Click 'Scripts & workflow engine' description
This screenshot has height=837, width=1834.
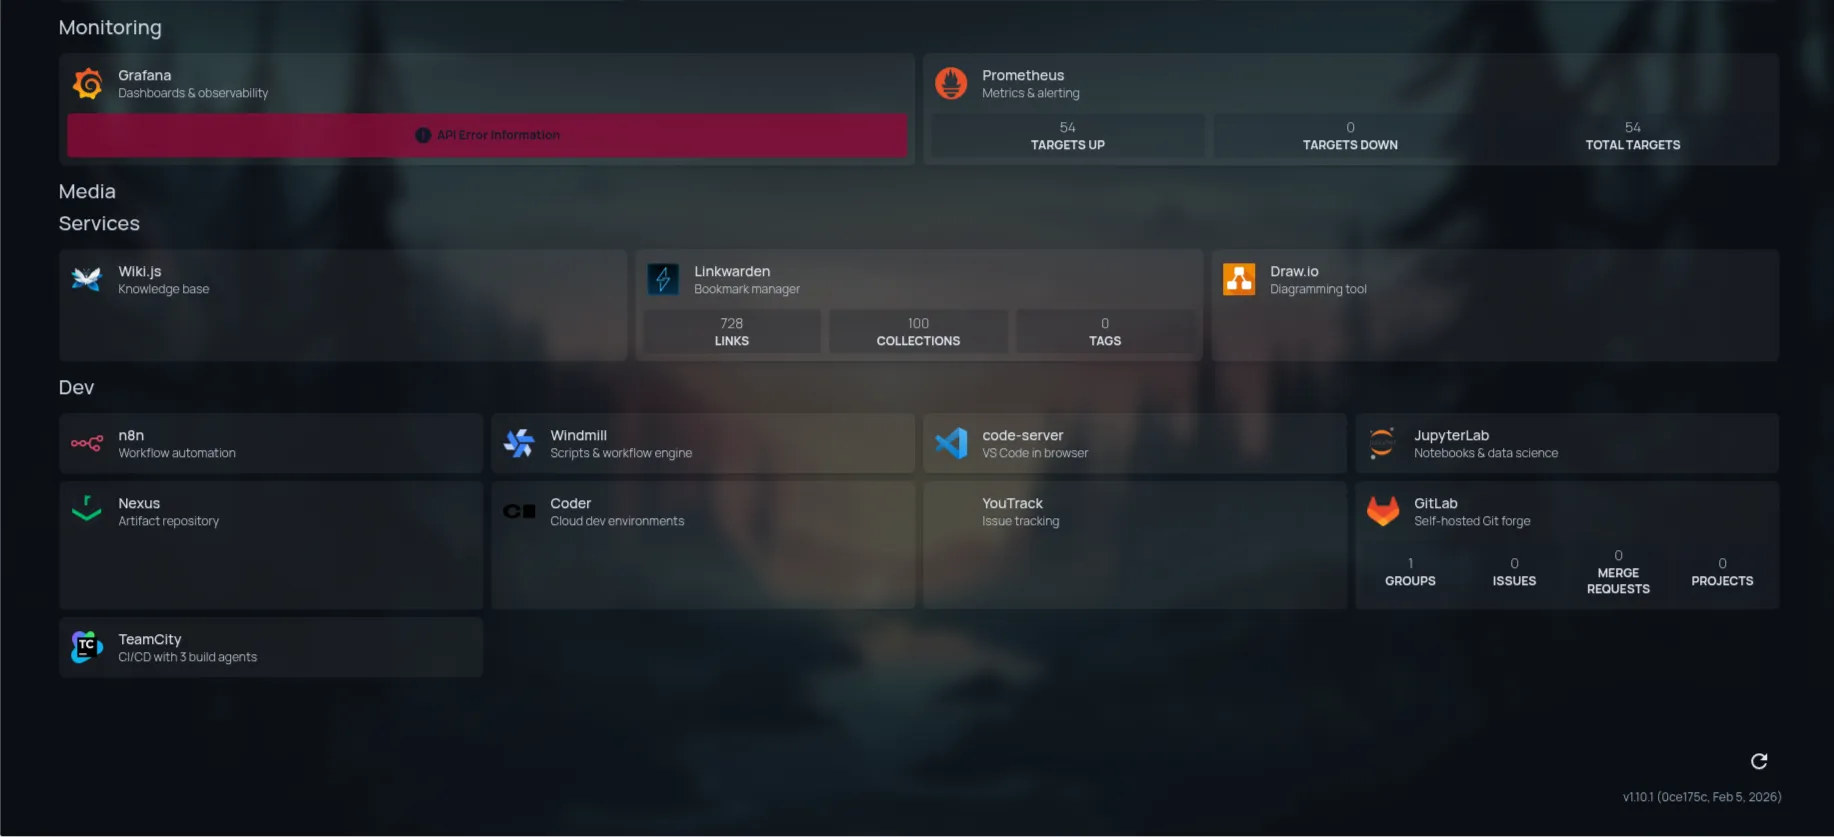click(621, 453)
